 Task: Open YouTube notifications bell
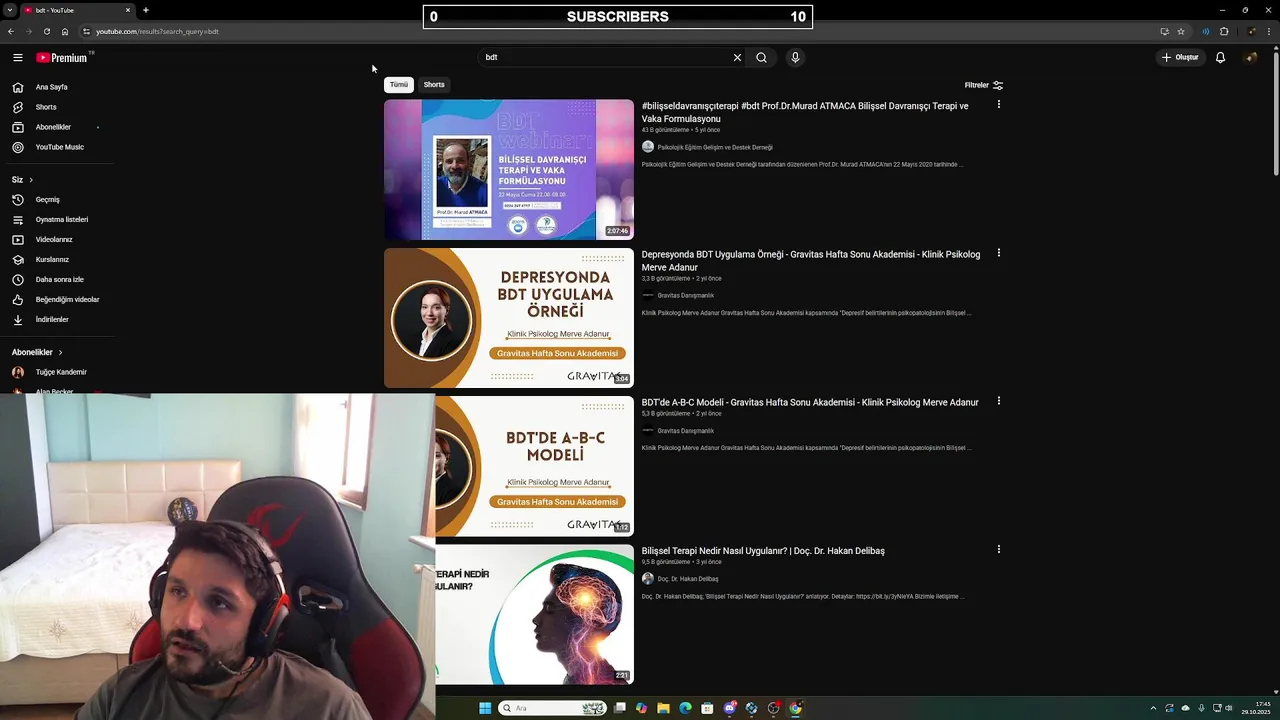(1220, 57)
